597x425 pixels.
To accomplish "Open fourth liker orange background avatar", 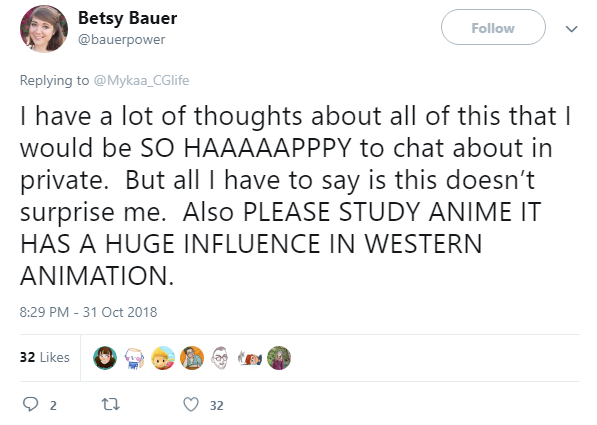I will pyautogui.click(x=192, y=358).
